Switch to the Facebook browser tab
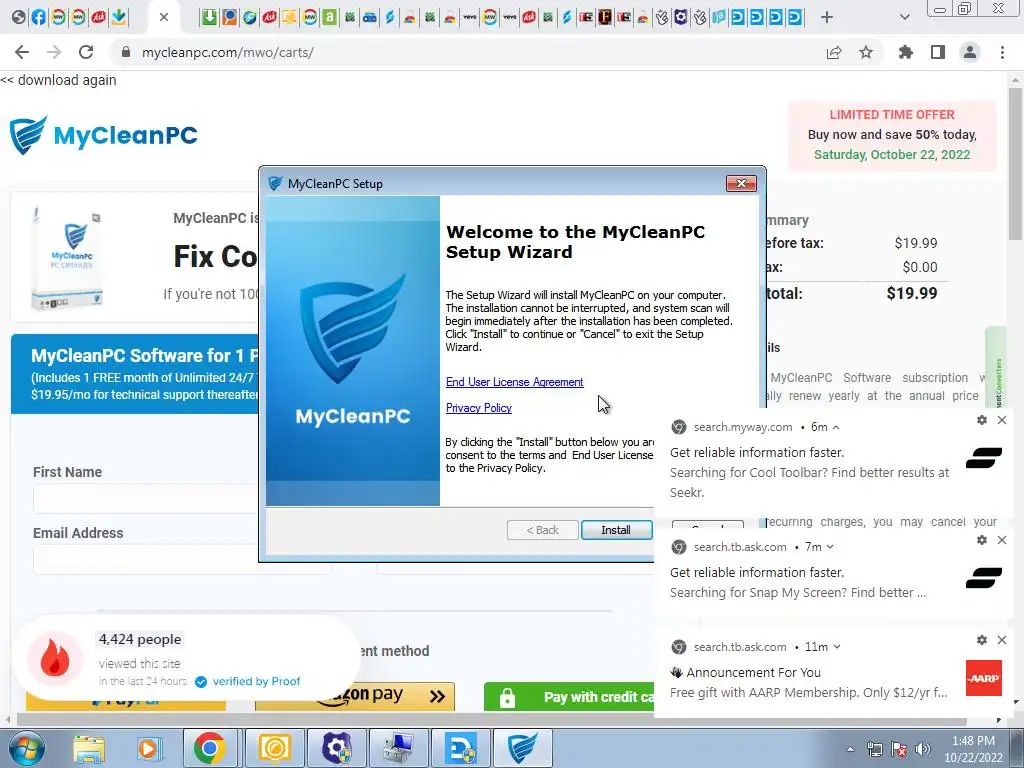Screen dimensions: 1024x768 coord(39,18)
